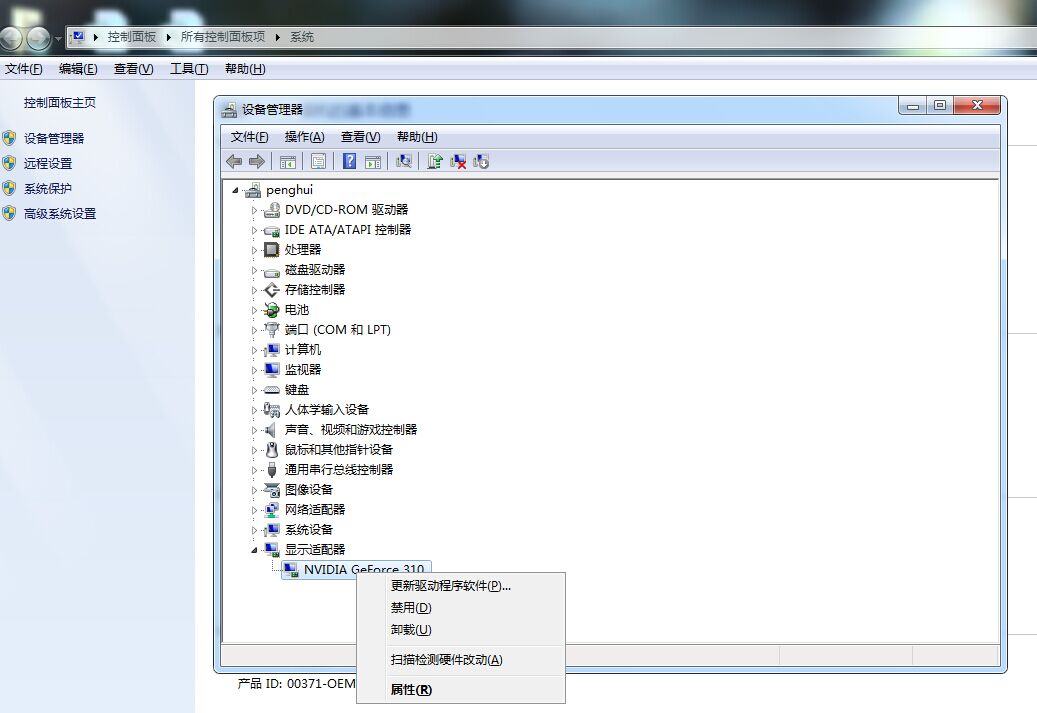
Task: Select the 图像设备 camera icon
Action: pyautogui.click(x=272, y=490)
